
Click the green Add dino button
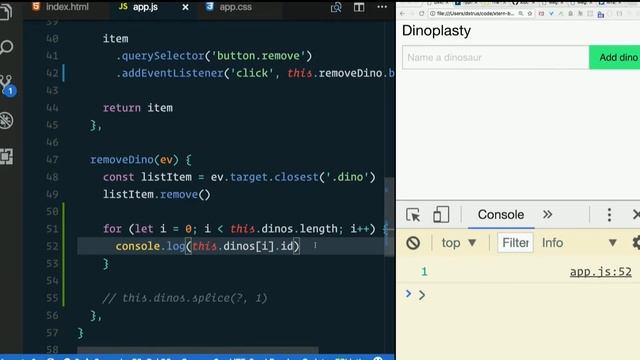coord(615,58)
